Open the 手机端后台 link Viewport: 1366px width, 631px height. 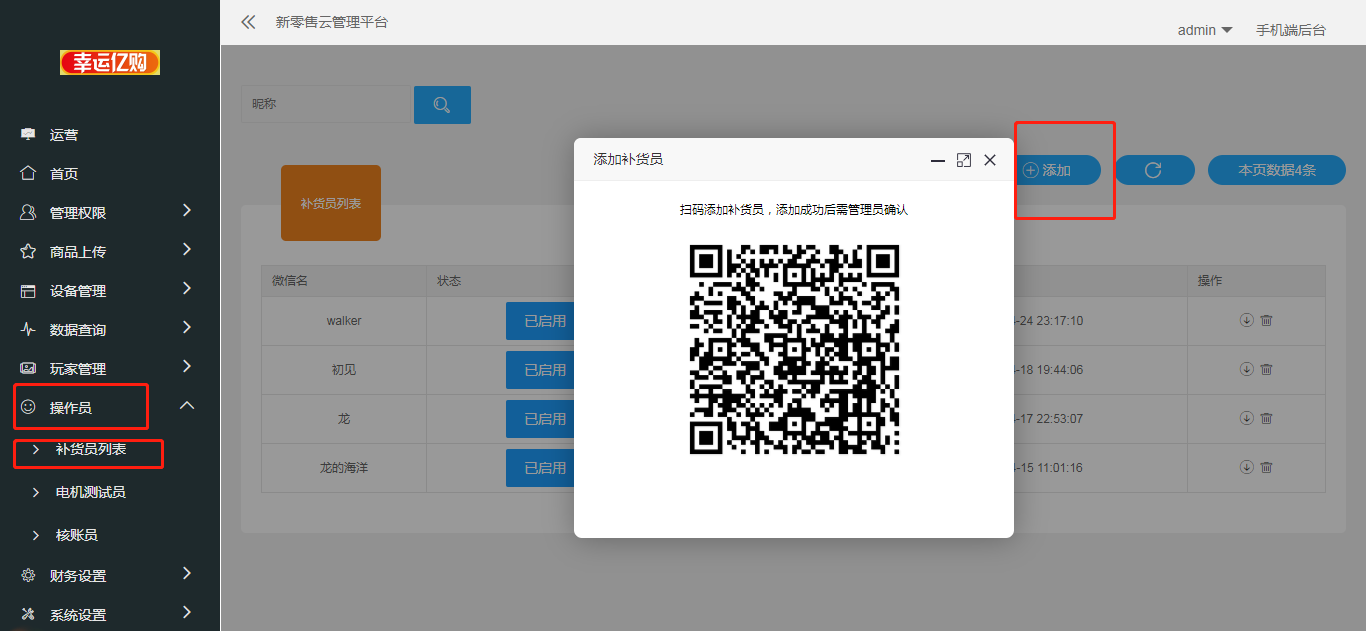tap(1290, 30)
